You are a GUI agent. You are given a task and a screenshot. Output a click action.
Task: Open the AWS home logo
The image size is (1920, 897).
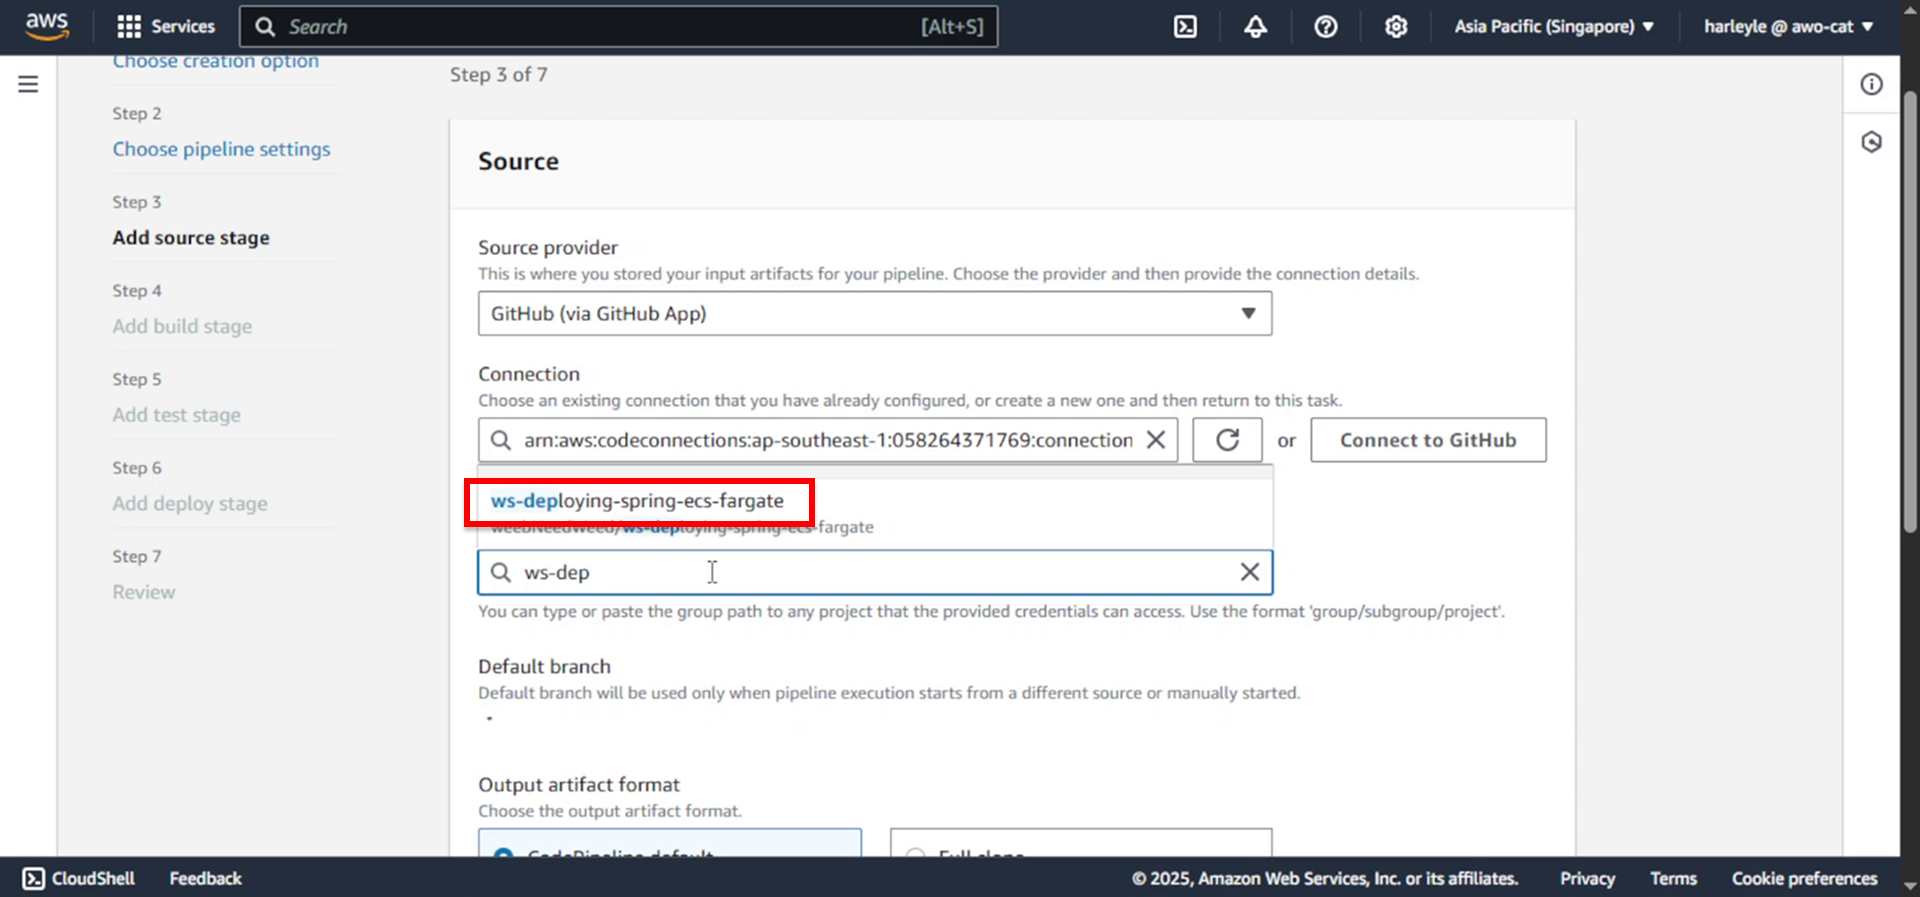tap(47, 26)
